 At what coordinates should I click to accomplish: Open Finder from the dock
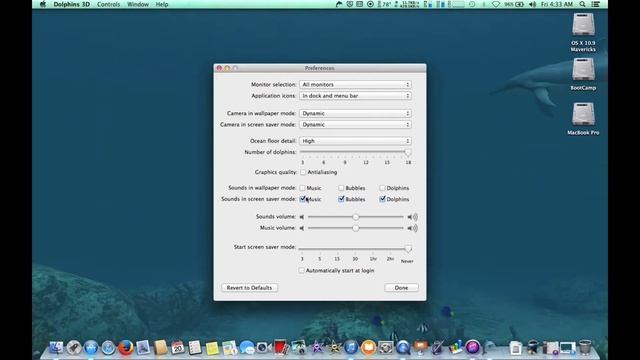56,347
